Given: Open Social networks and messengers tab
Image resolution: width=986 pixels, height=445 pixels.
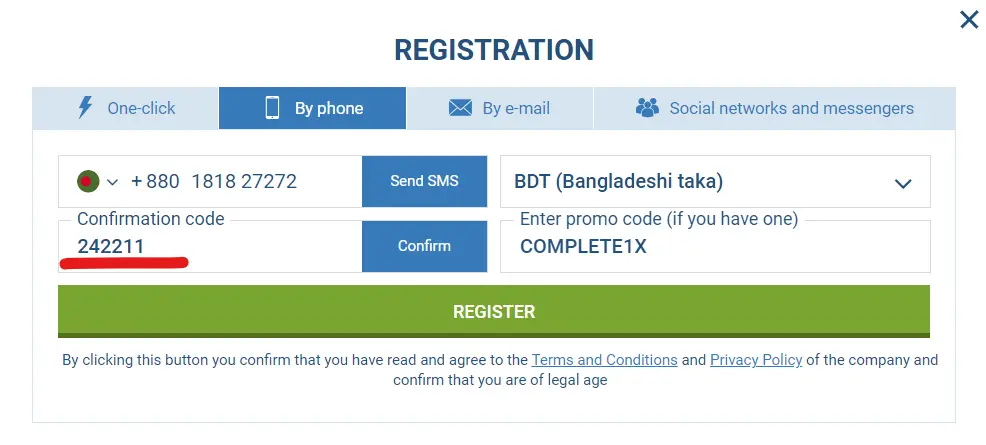Looking at the screenshot, I should [x=790, y=108].
